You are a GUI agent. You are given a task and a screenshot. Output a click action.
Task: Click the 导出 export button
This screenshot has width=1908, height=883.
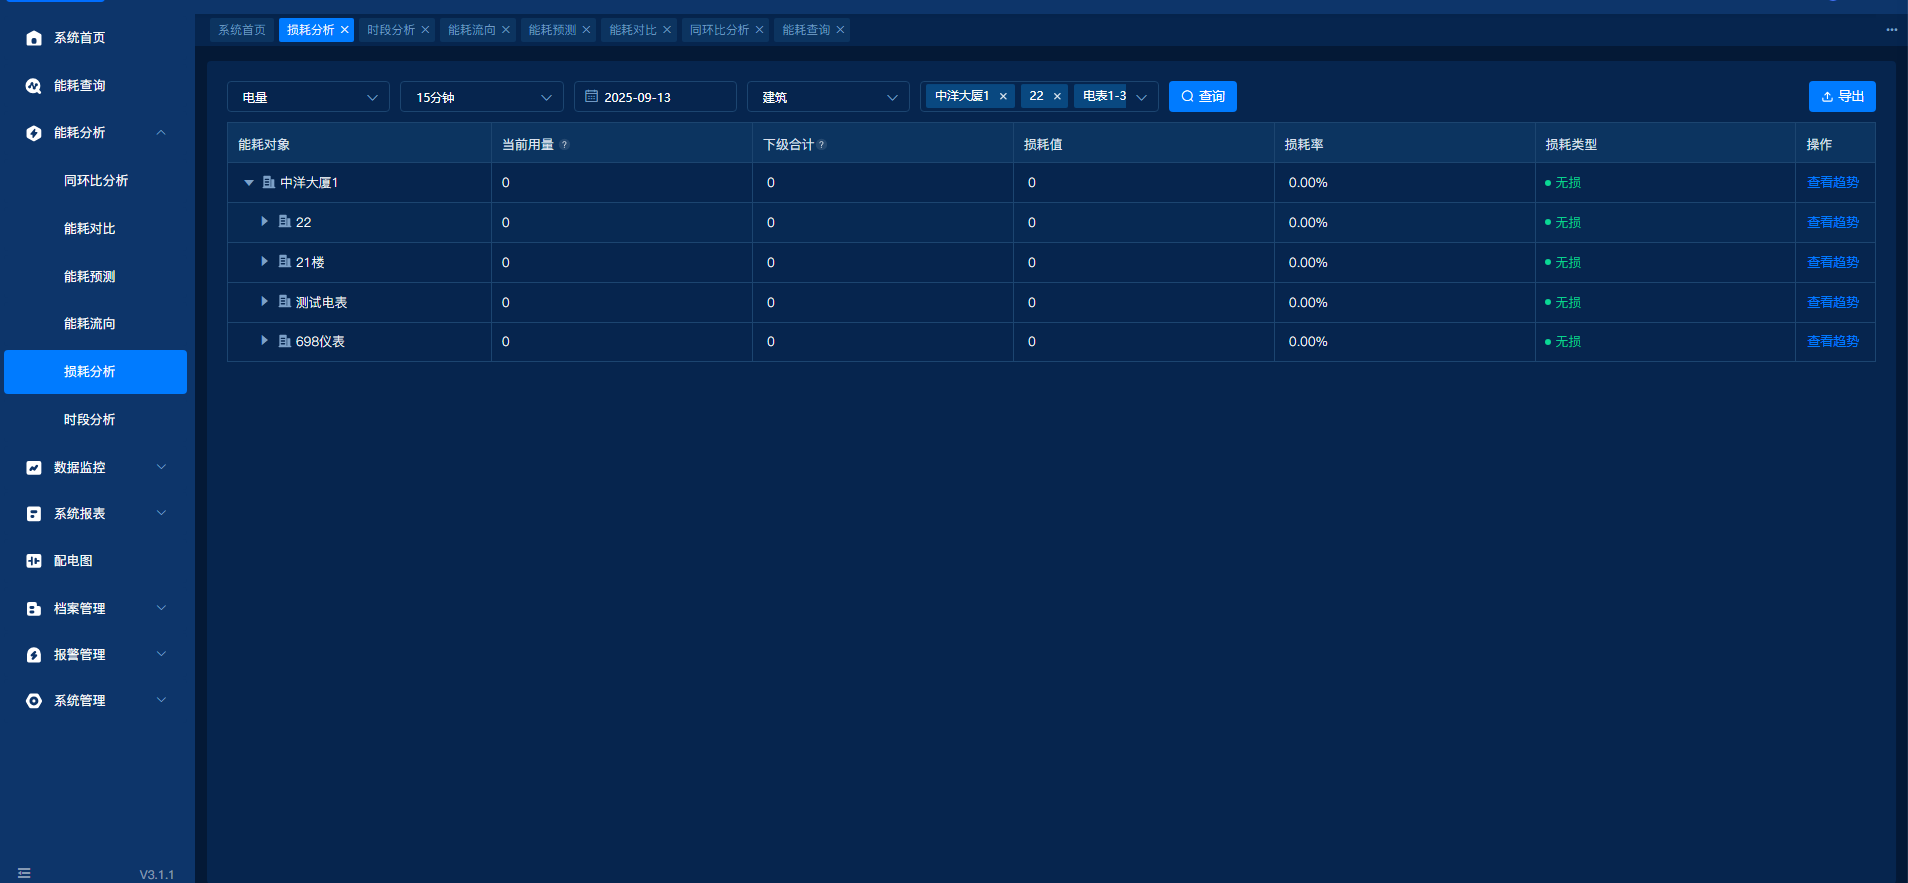tap(1841, 97)
